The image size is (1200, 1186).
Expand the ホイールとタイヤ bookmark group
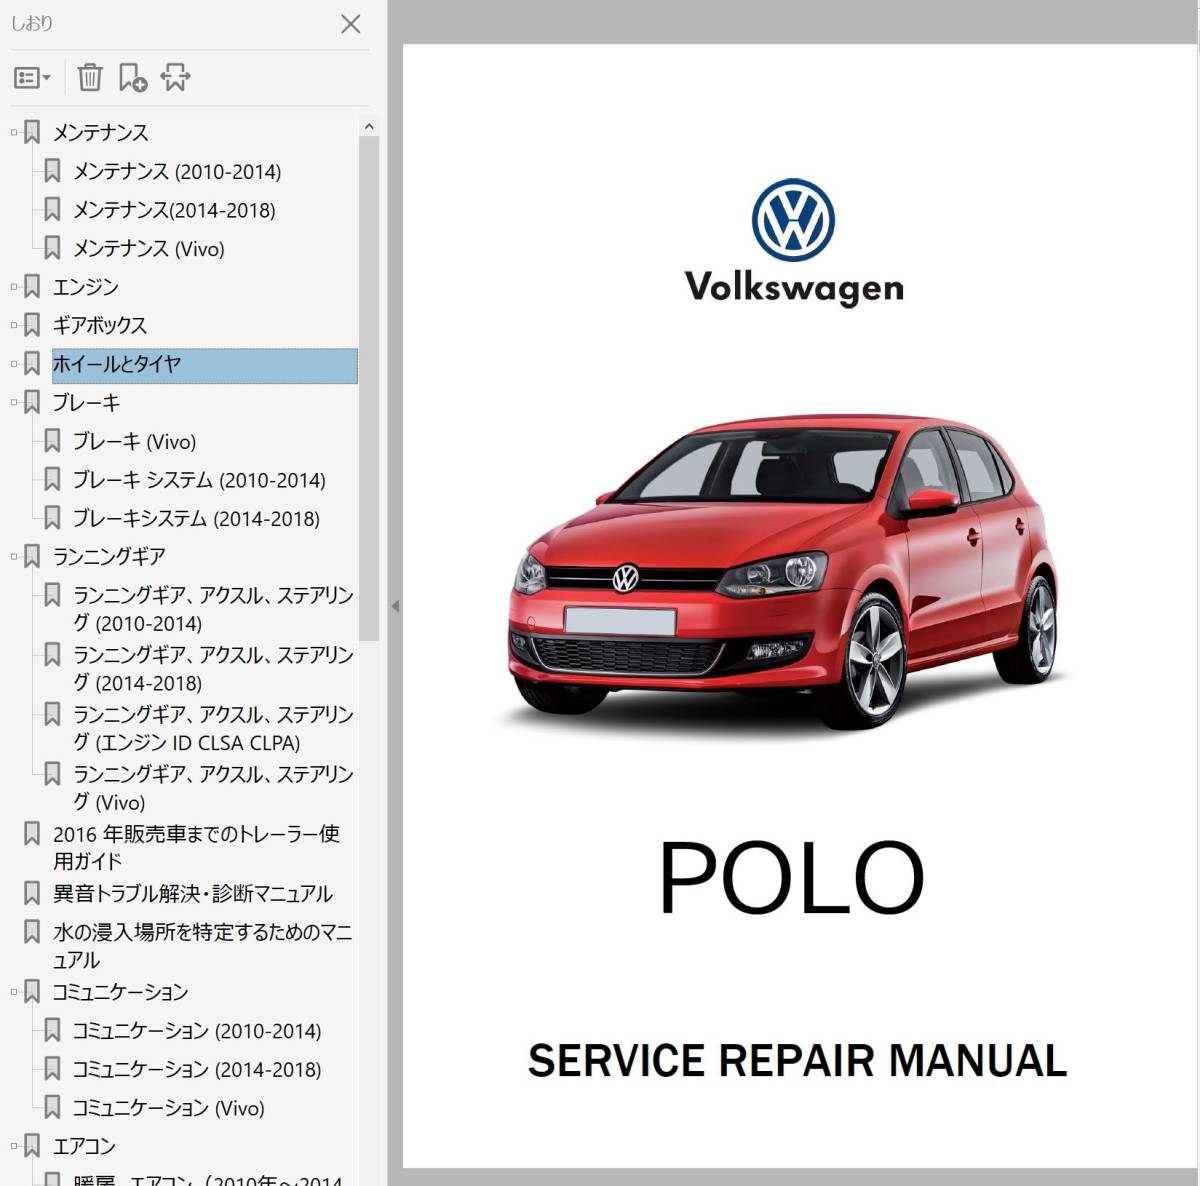[14, 364]
